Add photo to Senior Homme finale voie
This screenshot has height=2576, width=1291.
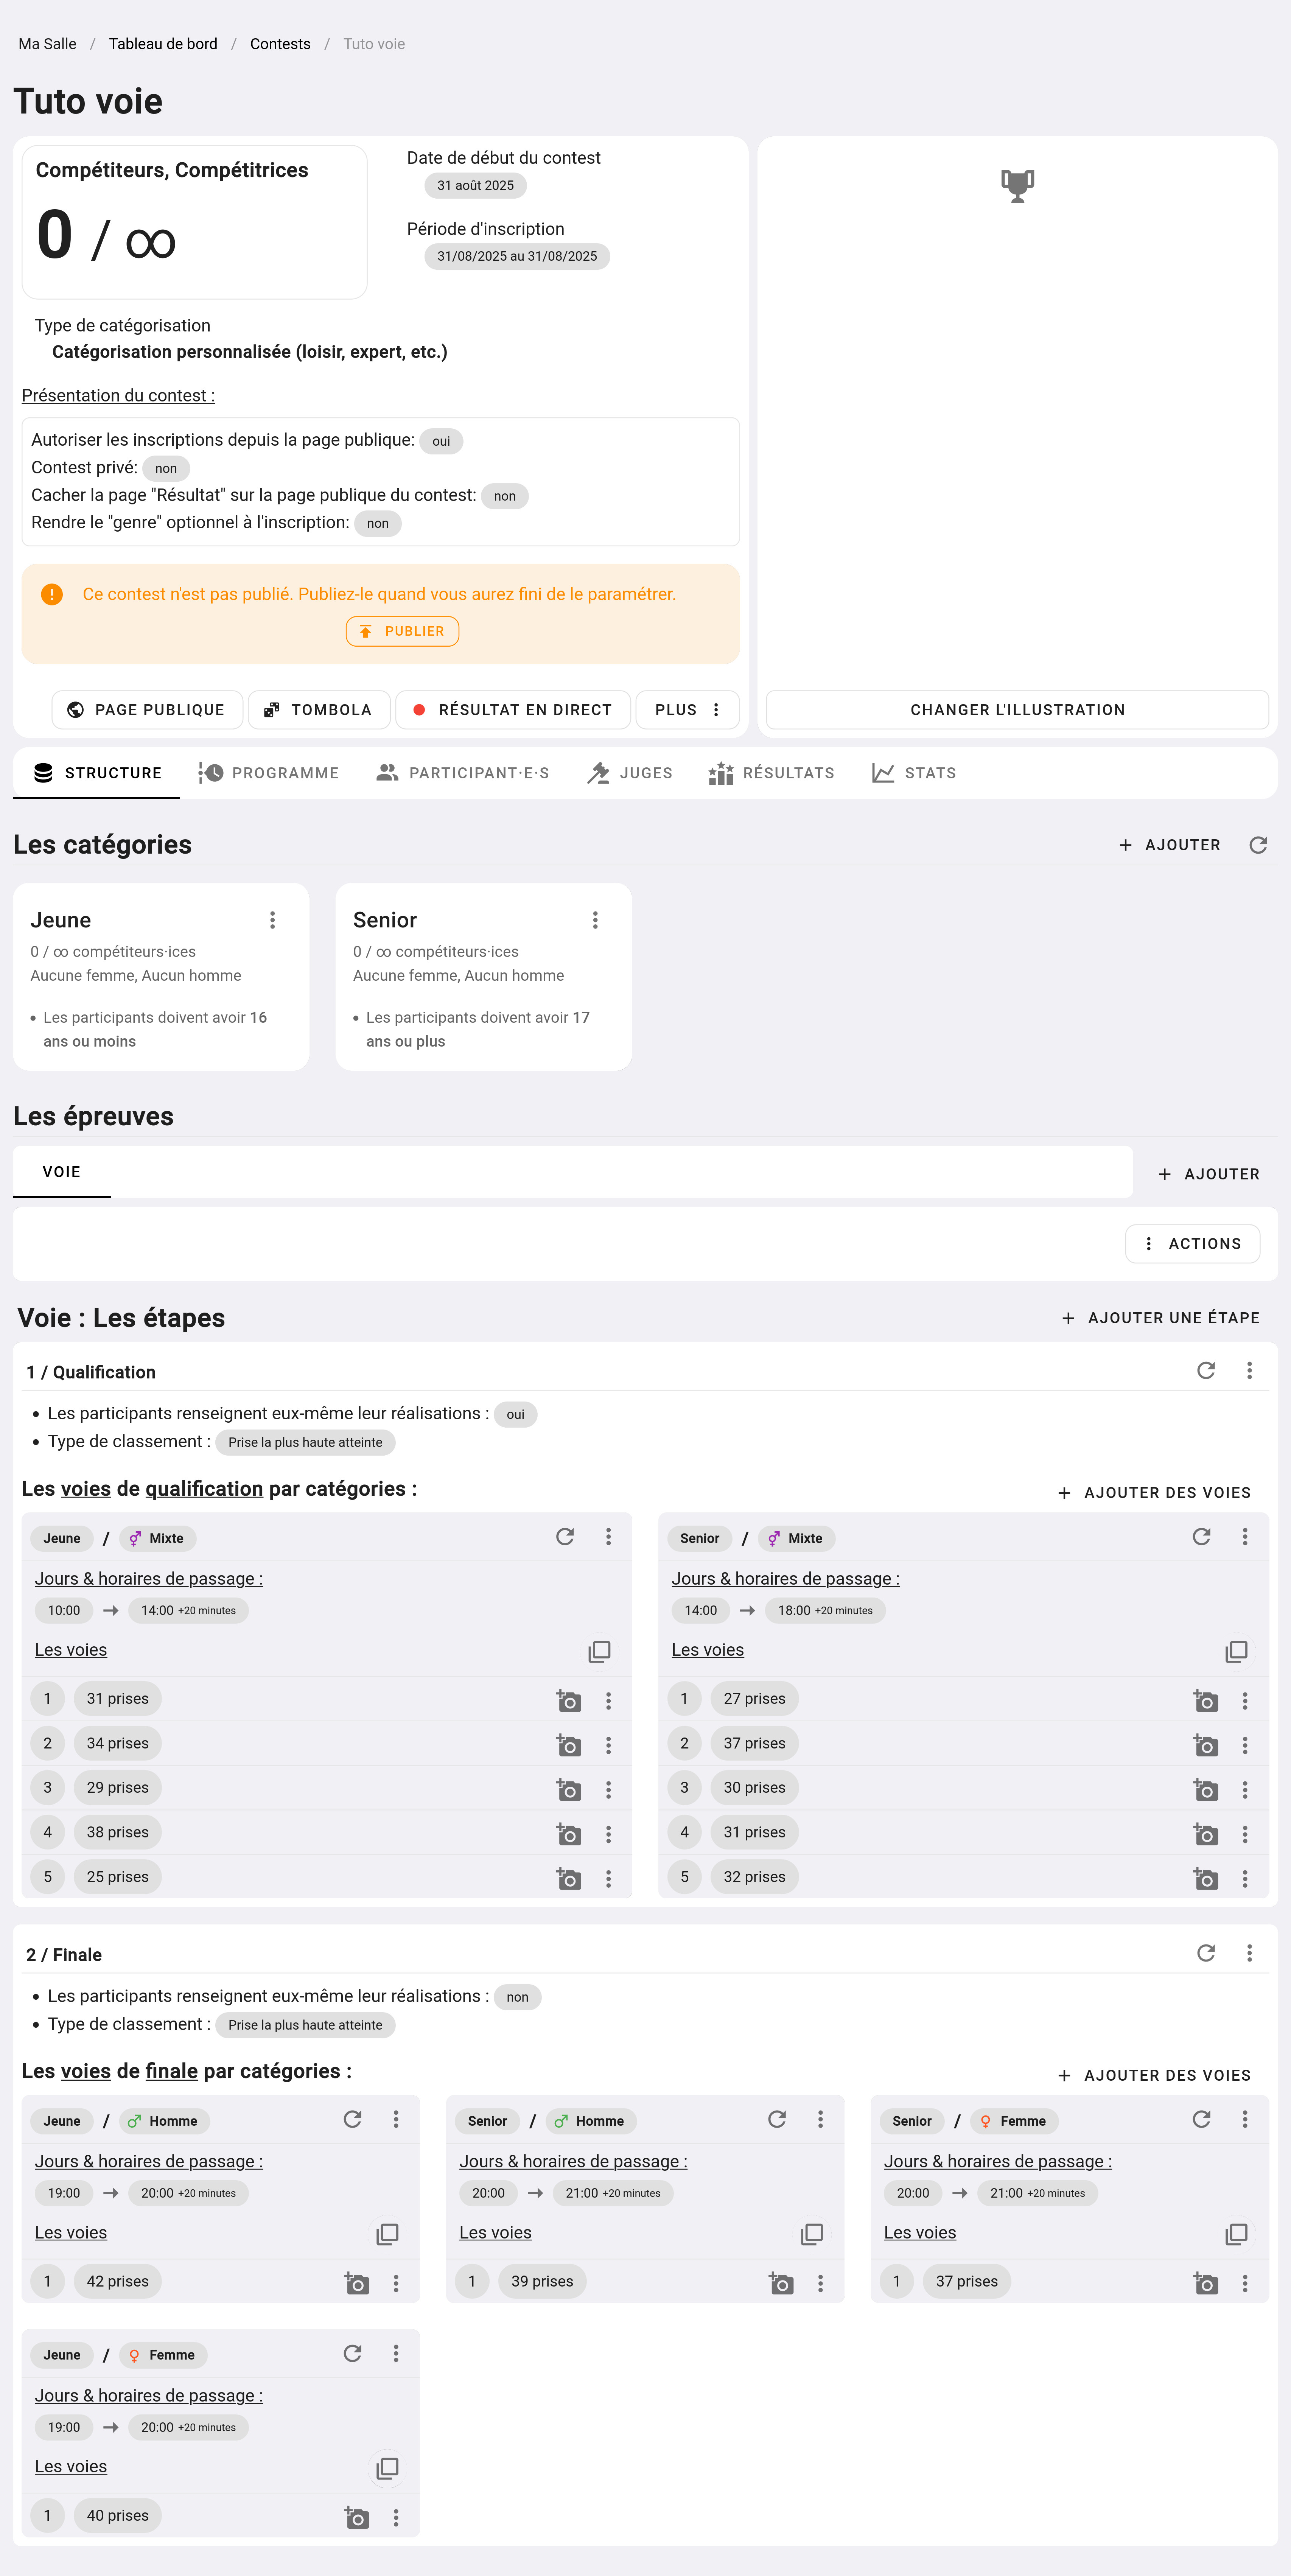coord(781,2283)
